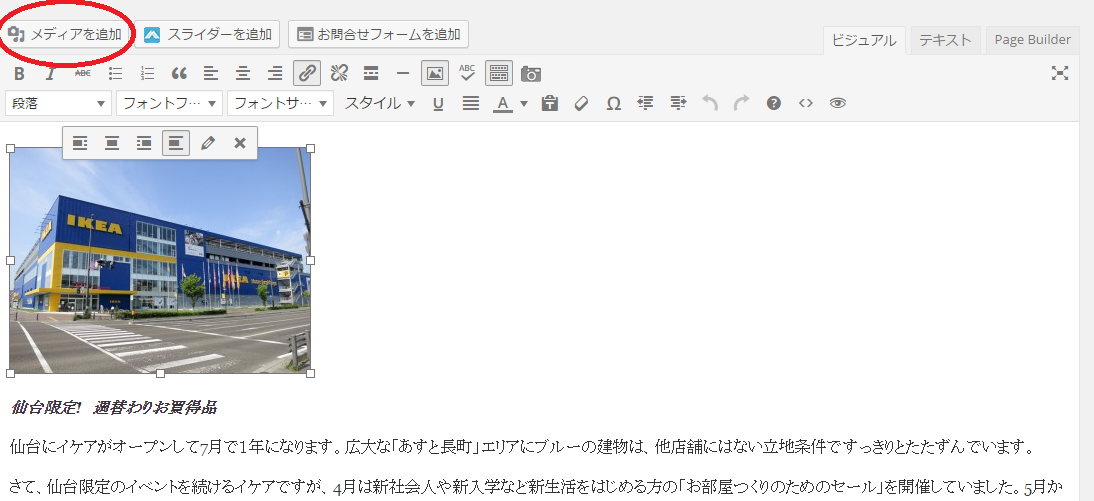Image resolution: width=1094 pixels, height=501 pixels.
Task: Insert a blockquote using the quote icon
Action: (179, 73)
